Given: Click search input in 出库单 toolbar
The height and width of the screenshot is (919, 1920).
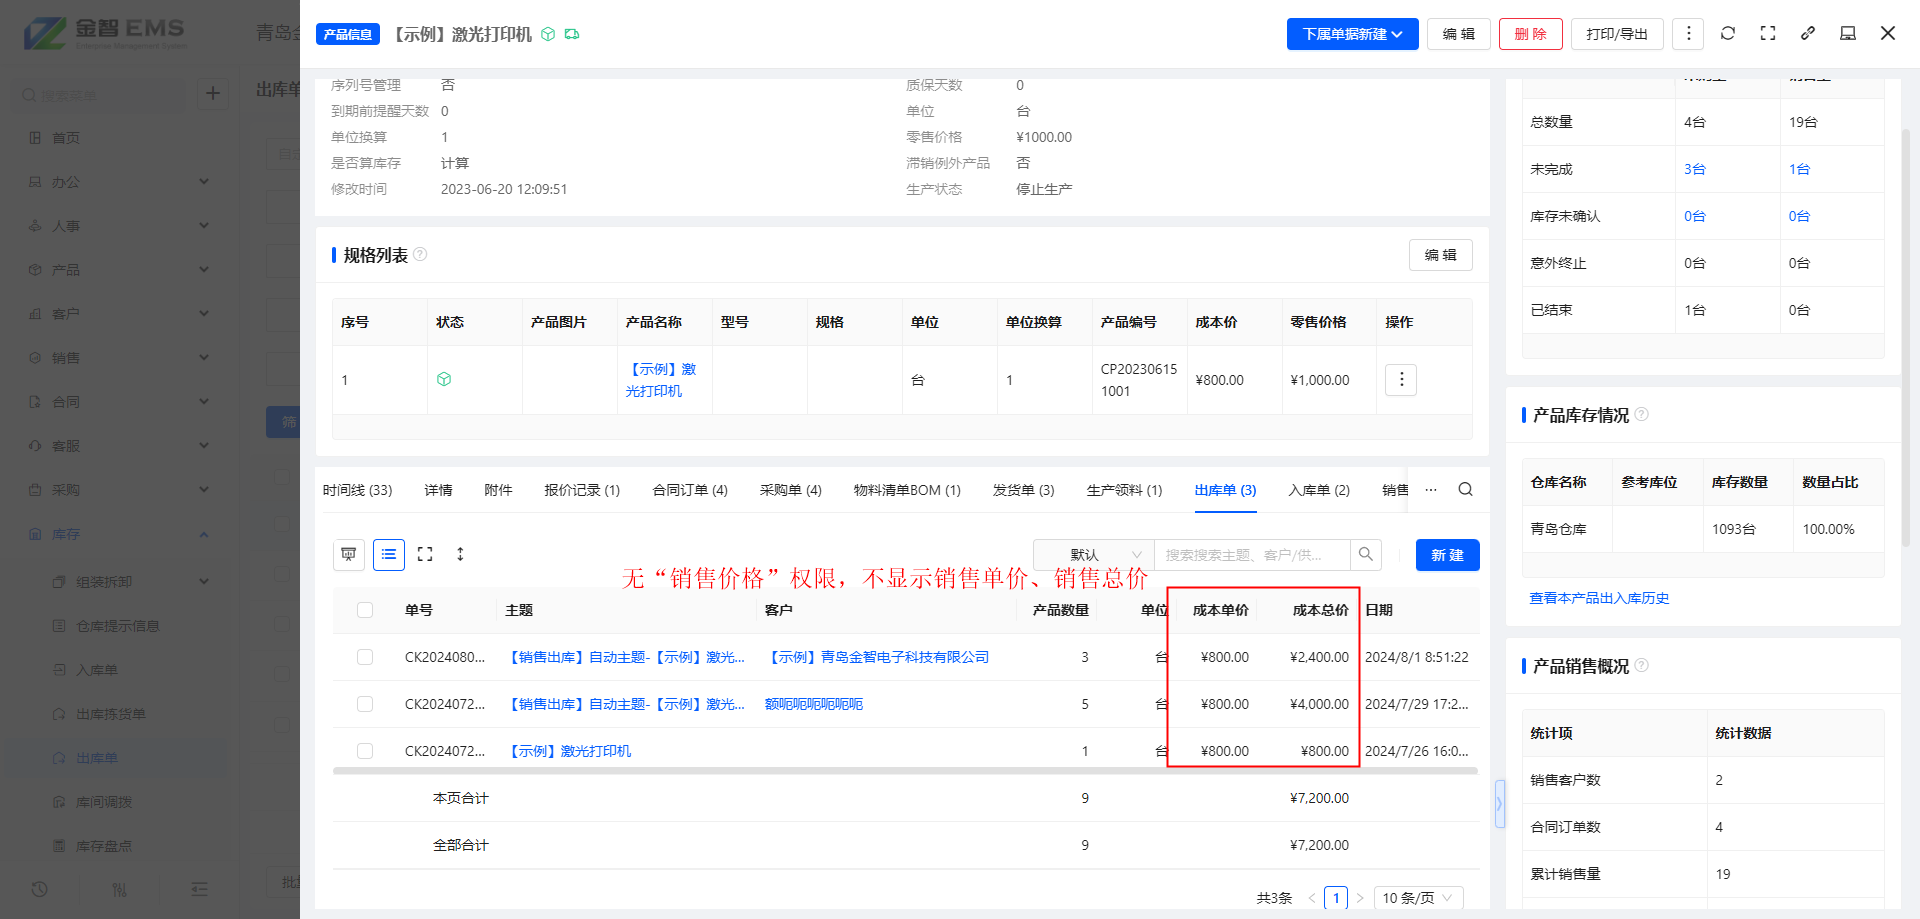Looking at the screenshot, I should click(x=1252, y=555).
